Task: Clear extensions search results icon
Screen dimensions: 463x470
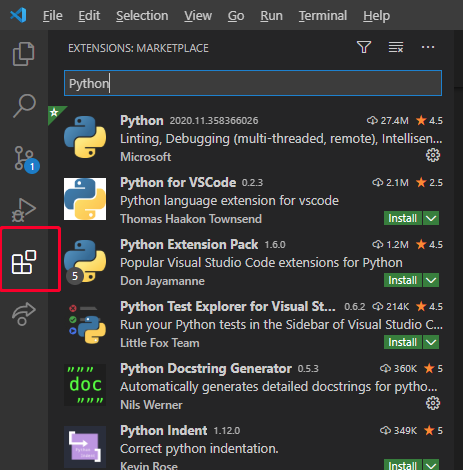Action: pos(396,47)
